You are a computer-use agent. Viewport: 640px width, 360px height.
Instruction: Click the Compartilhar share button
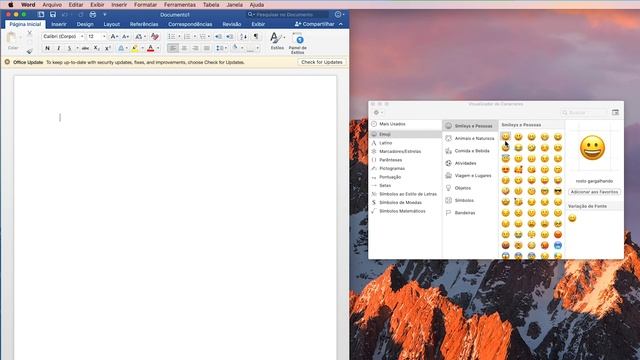314,24
